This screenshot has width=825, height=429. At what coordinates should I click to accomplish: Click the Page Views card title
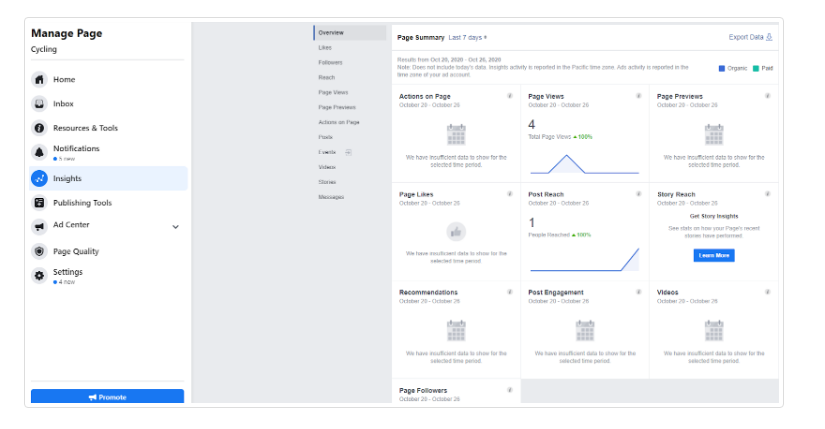click(x=546, y=96)
